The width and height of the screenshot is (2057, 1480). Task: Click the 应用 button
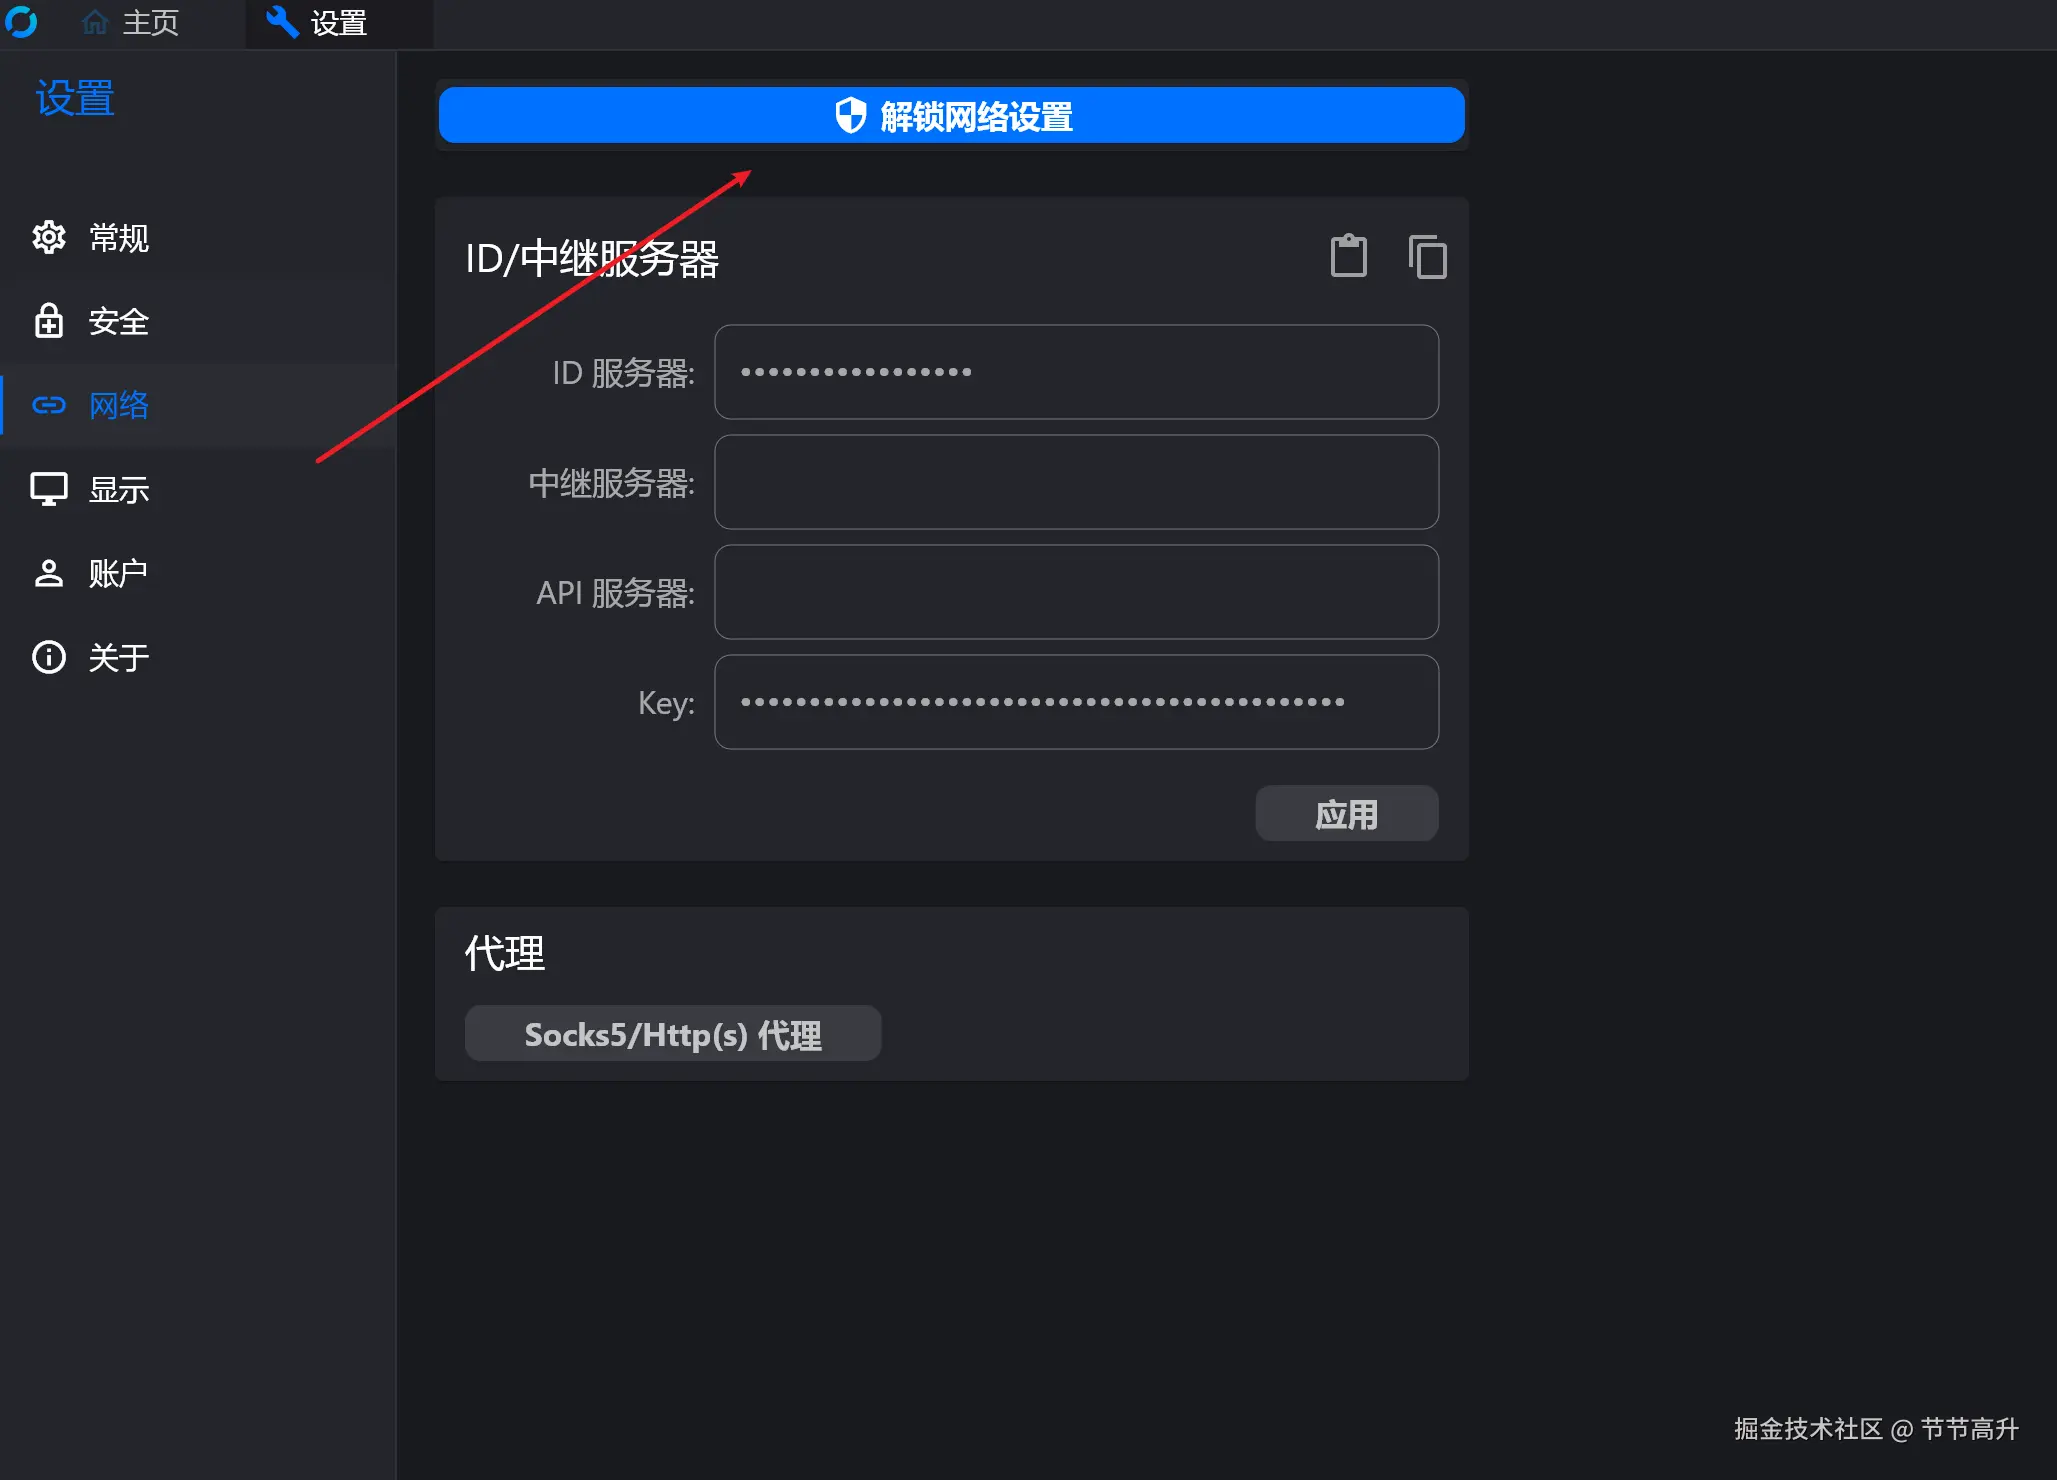click(x=1347, y=813)
